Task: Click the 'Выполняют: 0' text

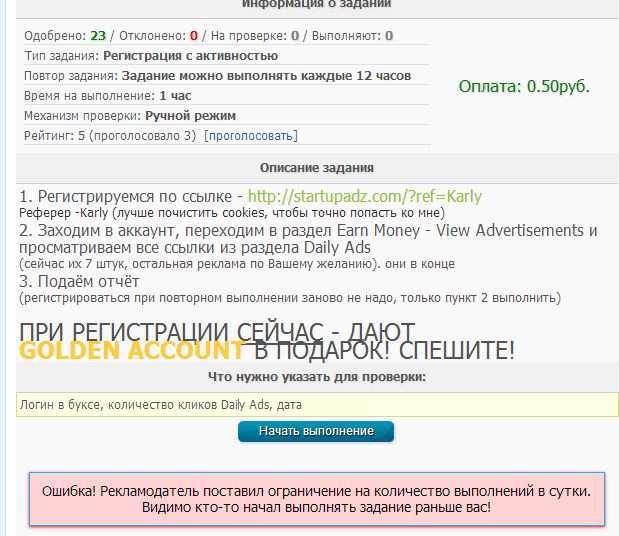Action: click(352, 36)
